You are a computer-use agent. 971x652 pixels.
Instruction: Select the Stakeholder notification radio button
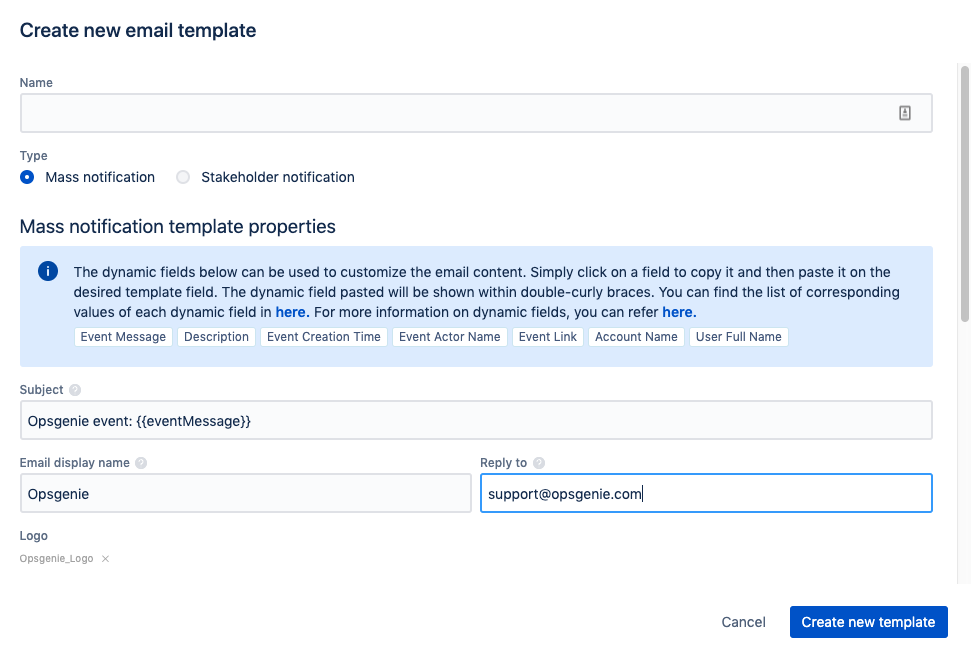(x=182, y=177)
